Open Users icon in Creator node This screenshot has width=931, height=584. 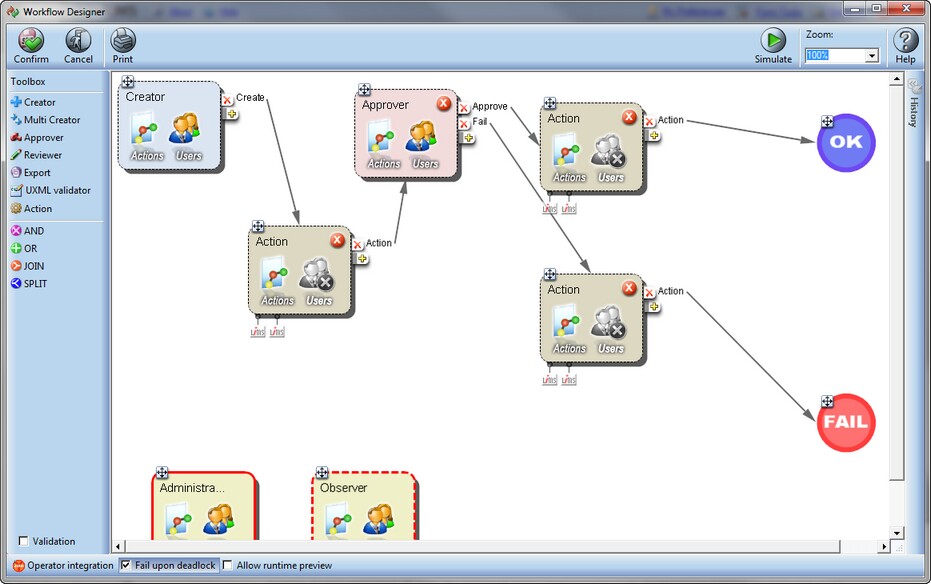tap(188, 138)
